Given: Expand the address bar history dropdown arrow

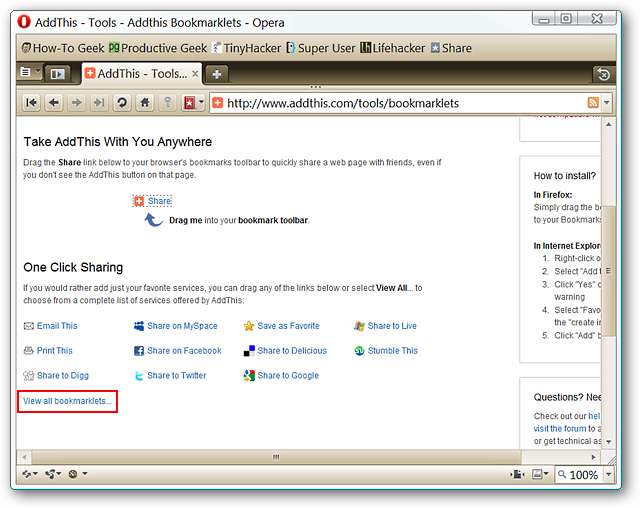Looking at the screenshot, I should (608, 103).
